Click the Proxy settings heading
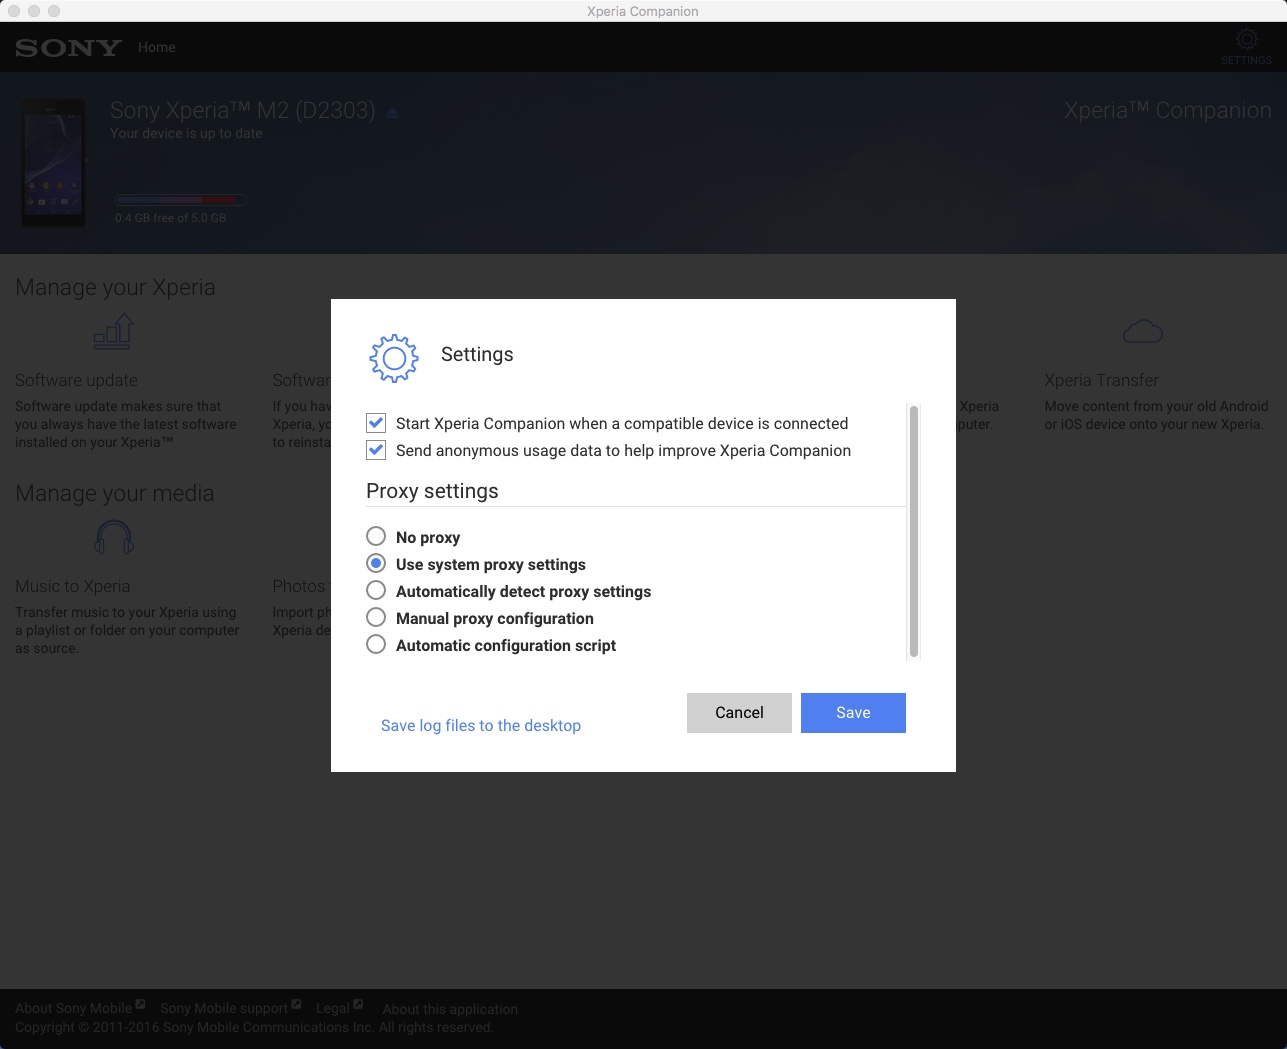Image resolution: width=1287 pixels, height=1049 pixels. (x=432, y=491)
